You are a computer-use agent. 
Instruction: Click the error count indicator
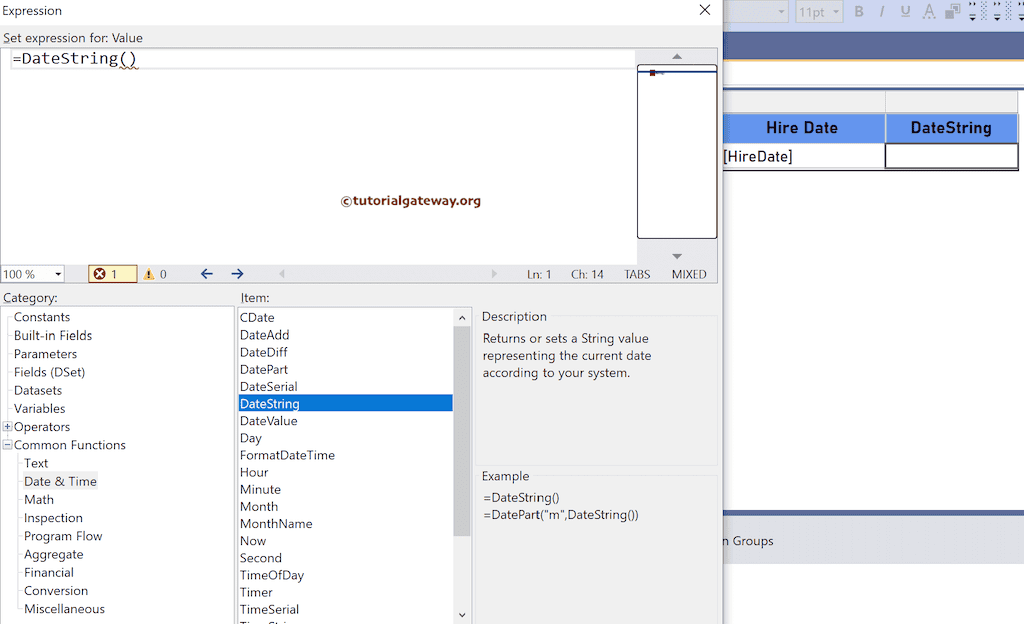(110, 273)
